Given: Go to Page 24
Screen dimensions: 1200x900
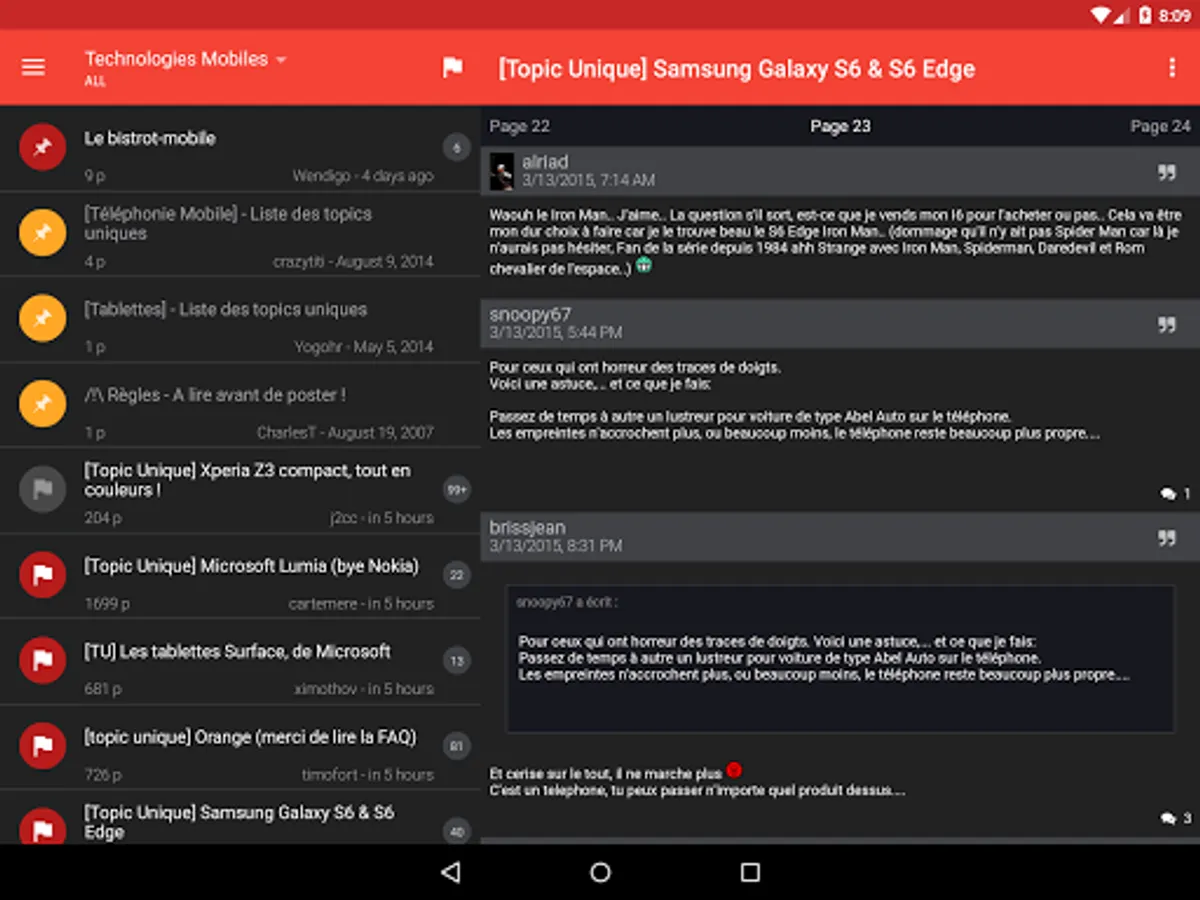Looking at the screenshot, I should [1161, 126].
